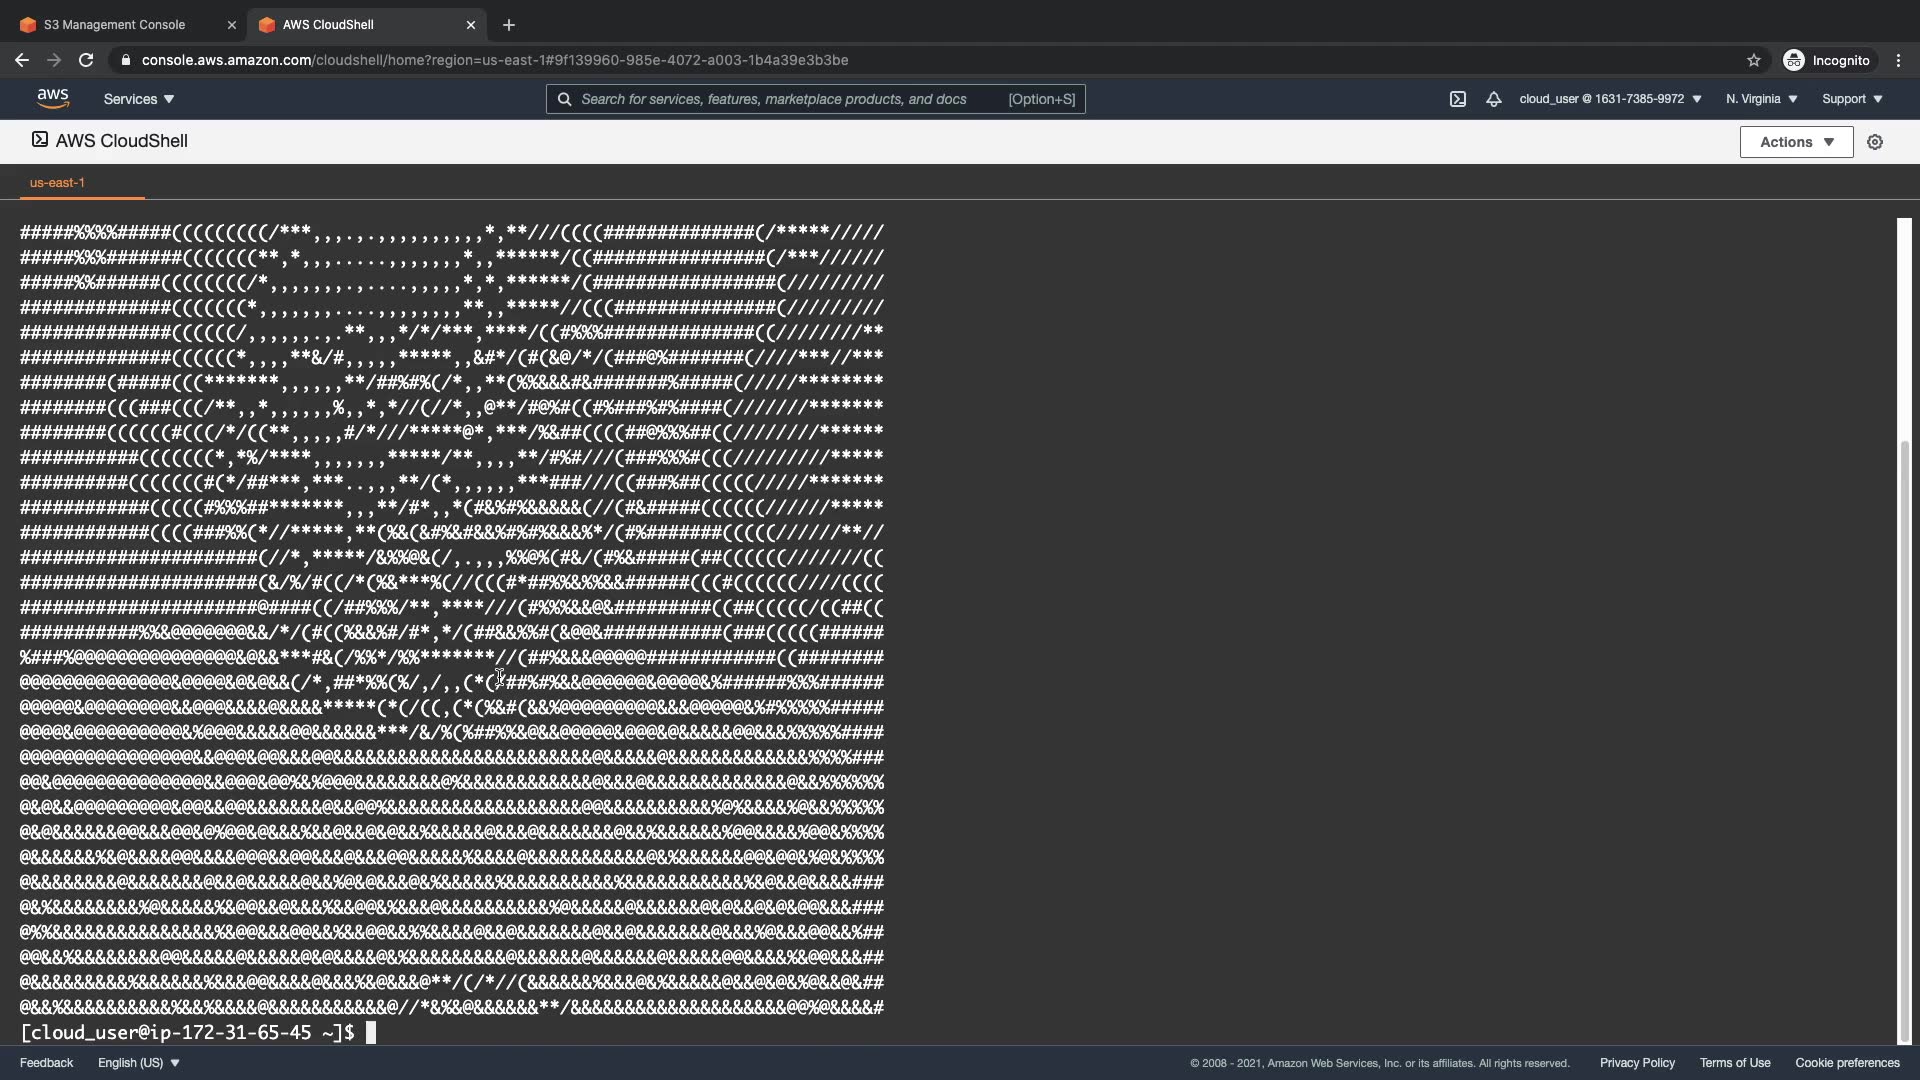This screenshot has height=1080, width=1920.
Task: Open CloudShell icon in top navigation bar
Action: (1458, 99)
